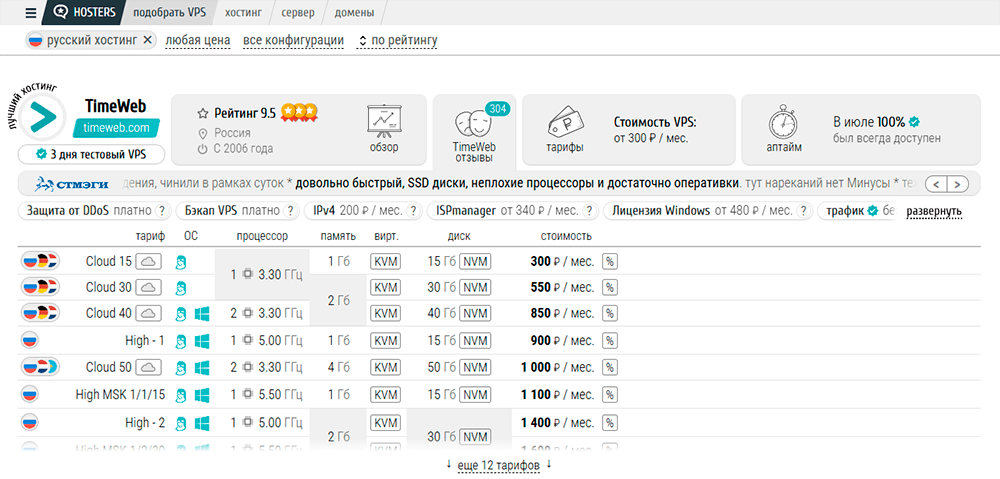Image resolution: width=1000 pixels, height=479 pixels.
Task: Click Windows icon in Cloud 40 row
Action: tap(203, 313)
